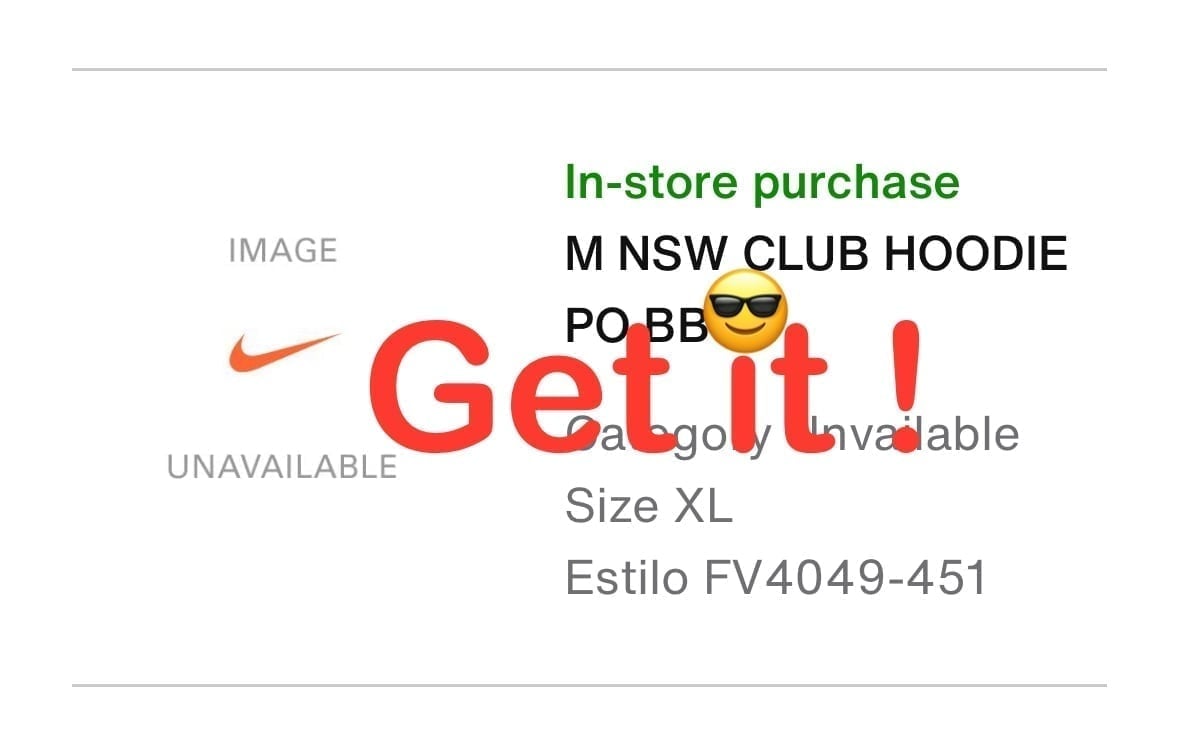
Task: Click the PO BB product name line
Action: 635,326
